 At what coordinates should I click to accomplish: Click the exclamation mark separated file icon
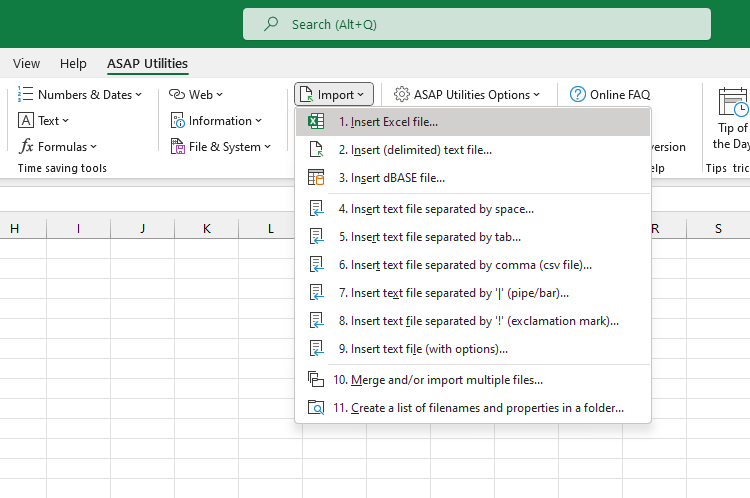coord(316,321)
